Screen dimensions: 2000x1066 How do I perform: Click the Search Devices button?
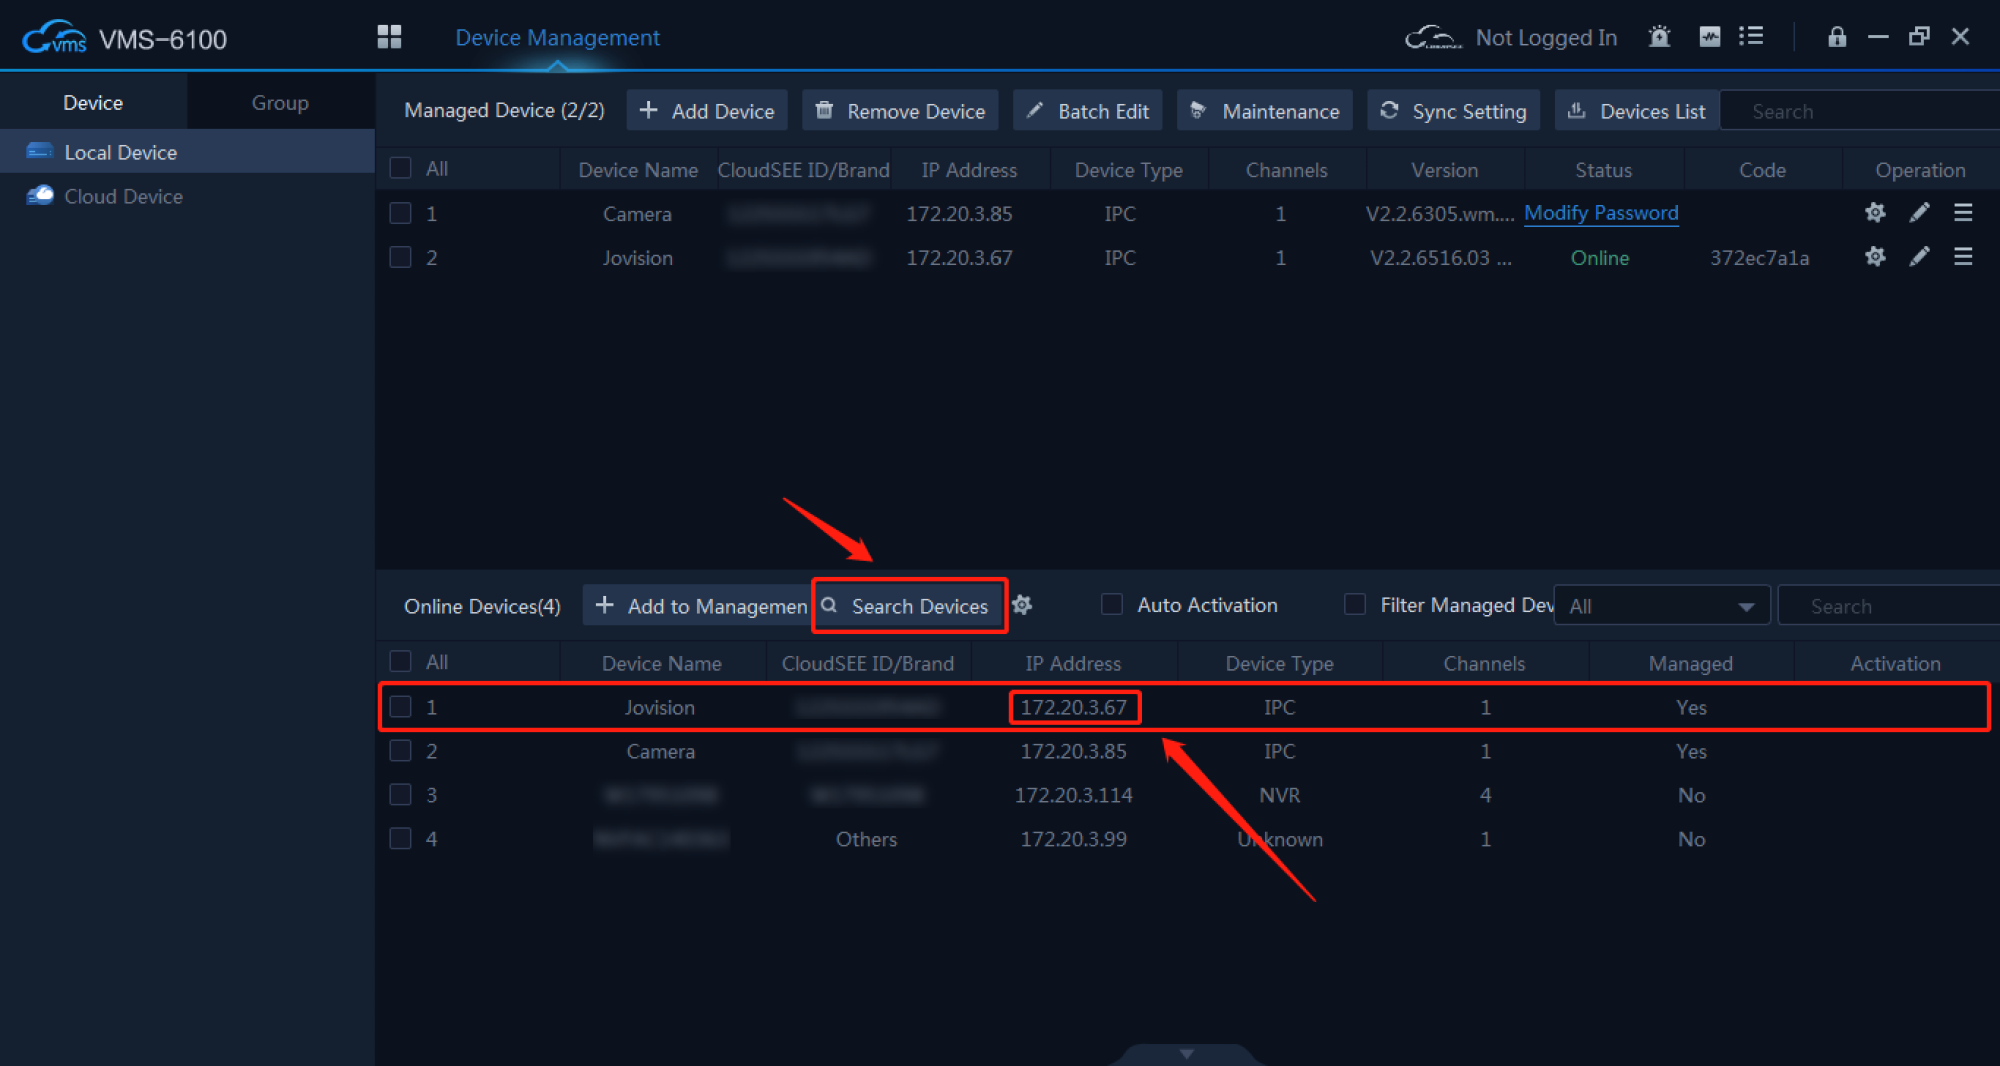(909, 606)
